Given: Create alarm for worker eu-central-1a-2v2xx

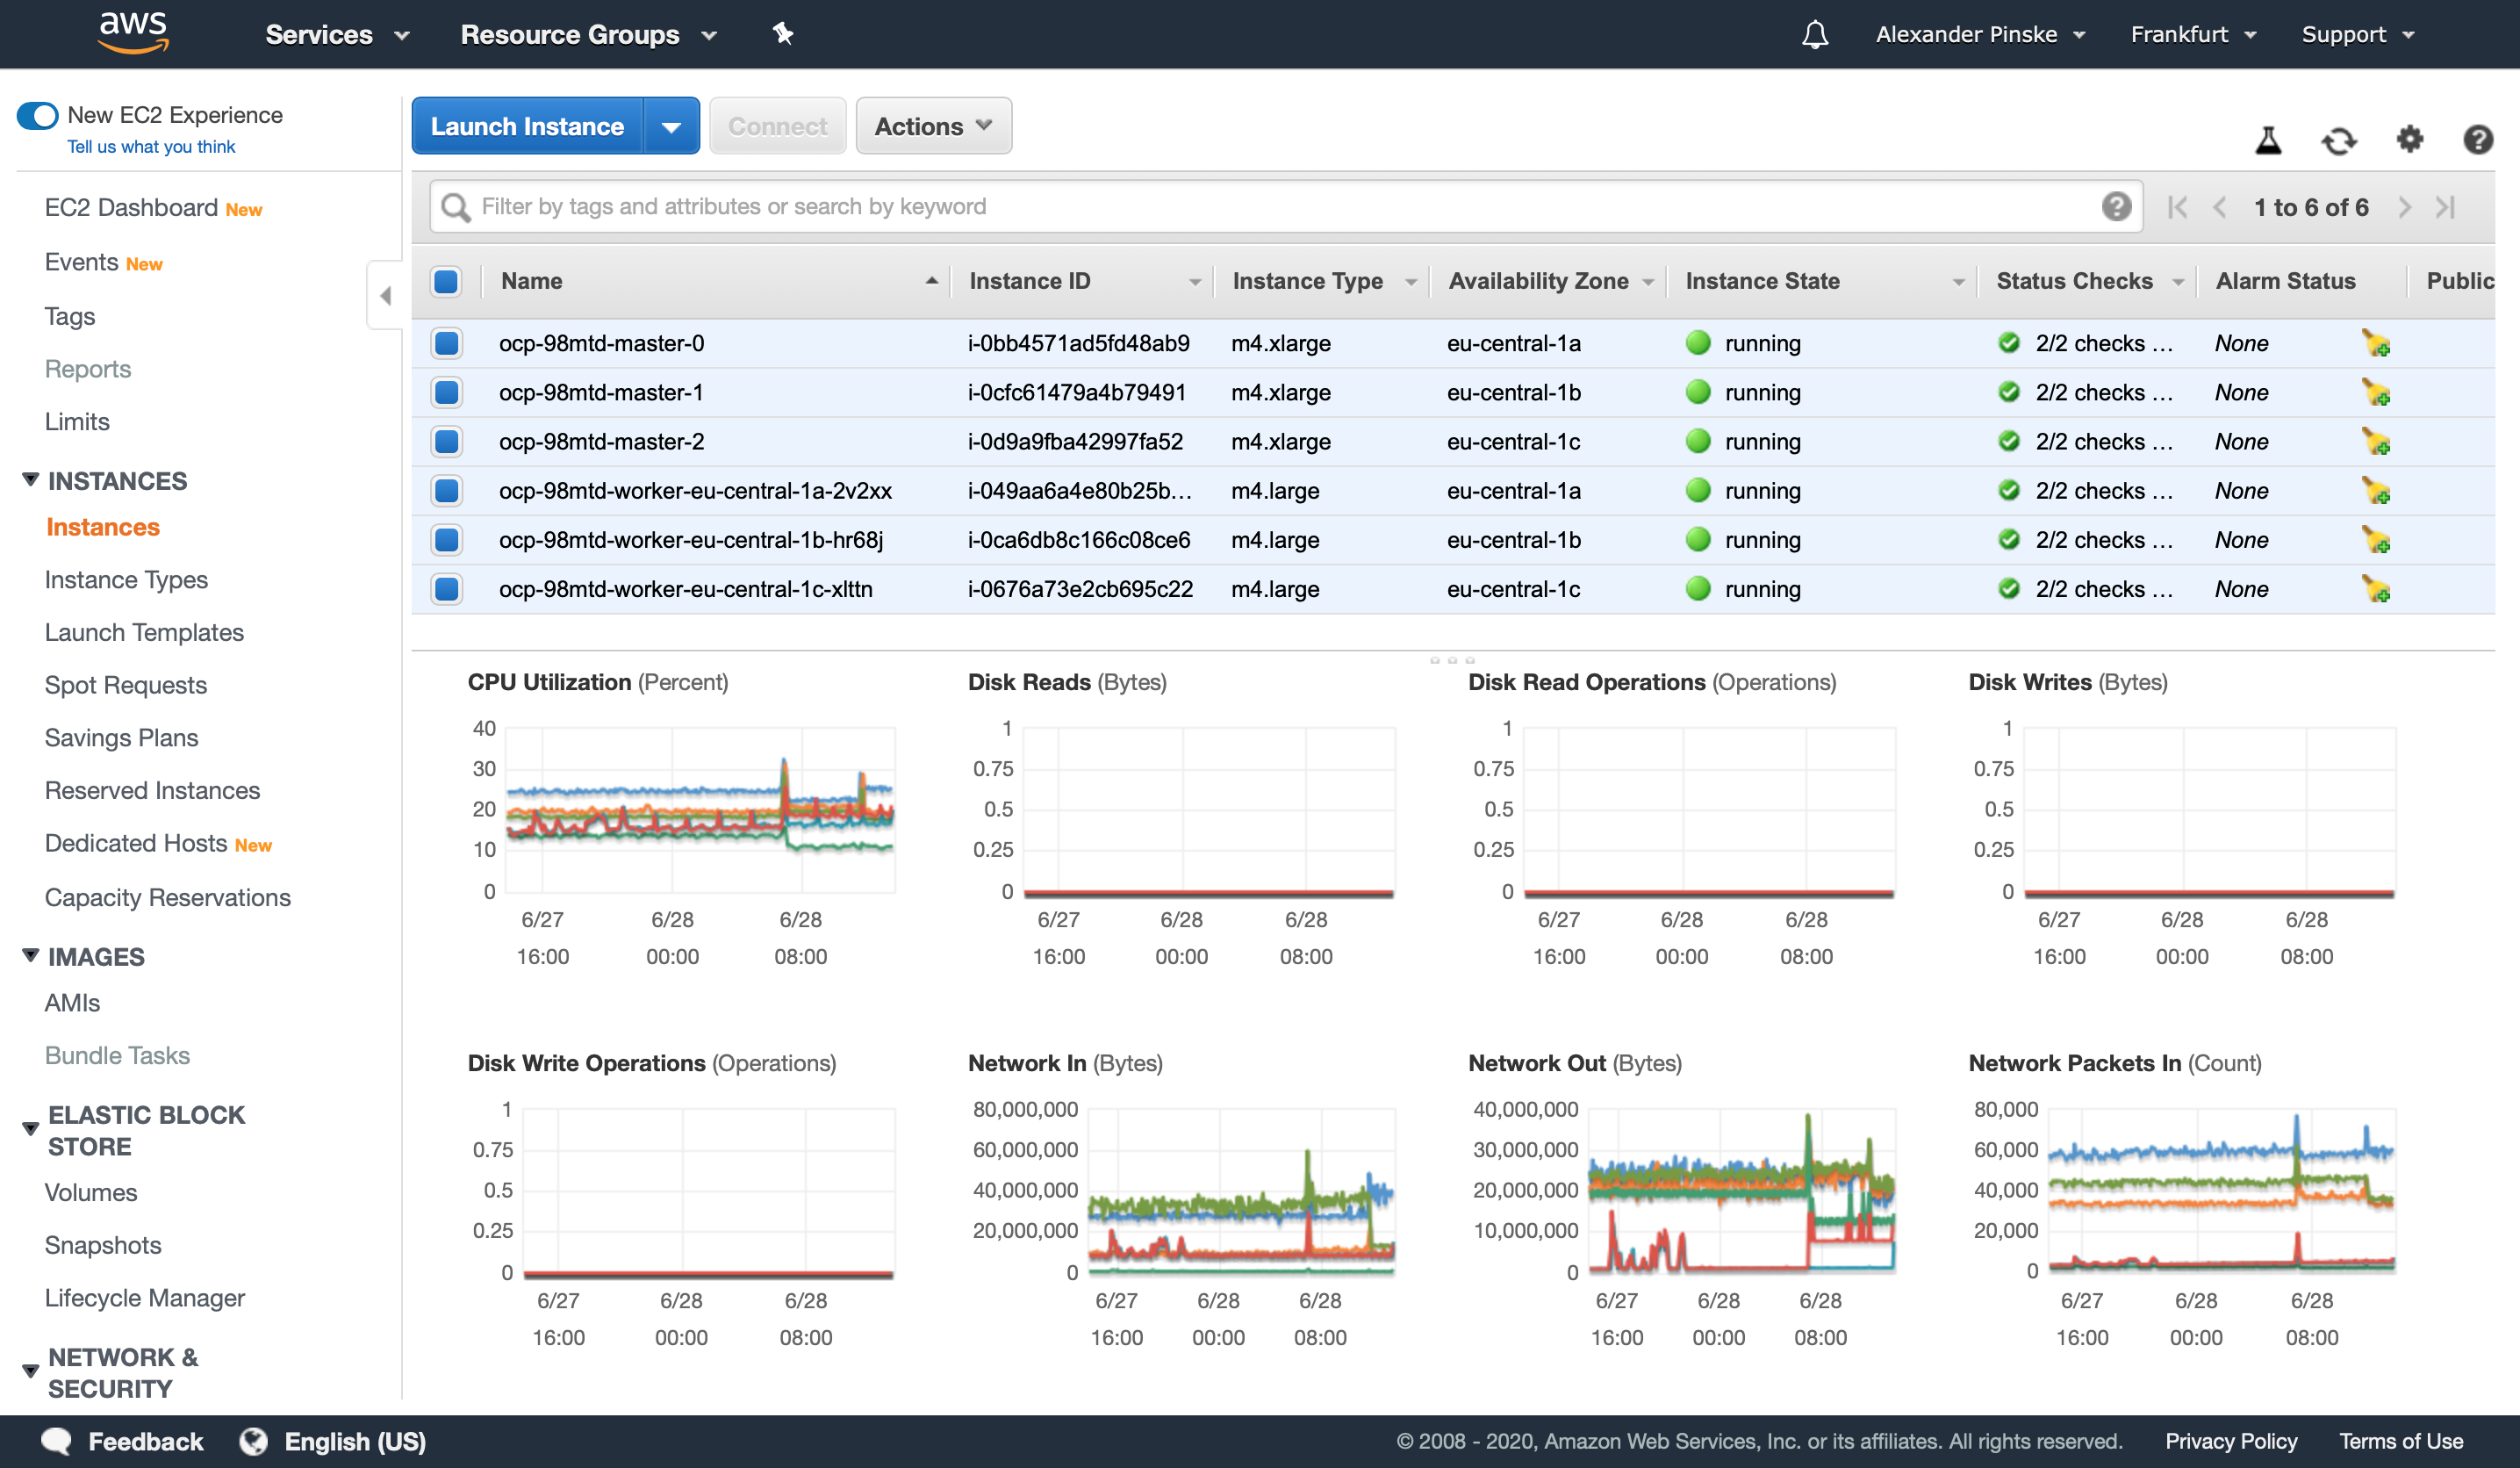Looking at the screenshot, I should coord(2376,490).
